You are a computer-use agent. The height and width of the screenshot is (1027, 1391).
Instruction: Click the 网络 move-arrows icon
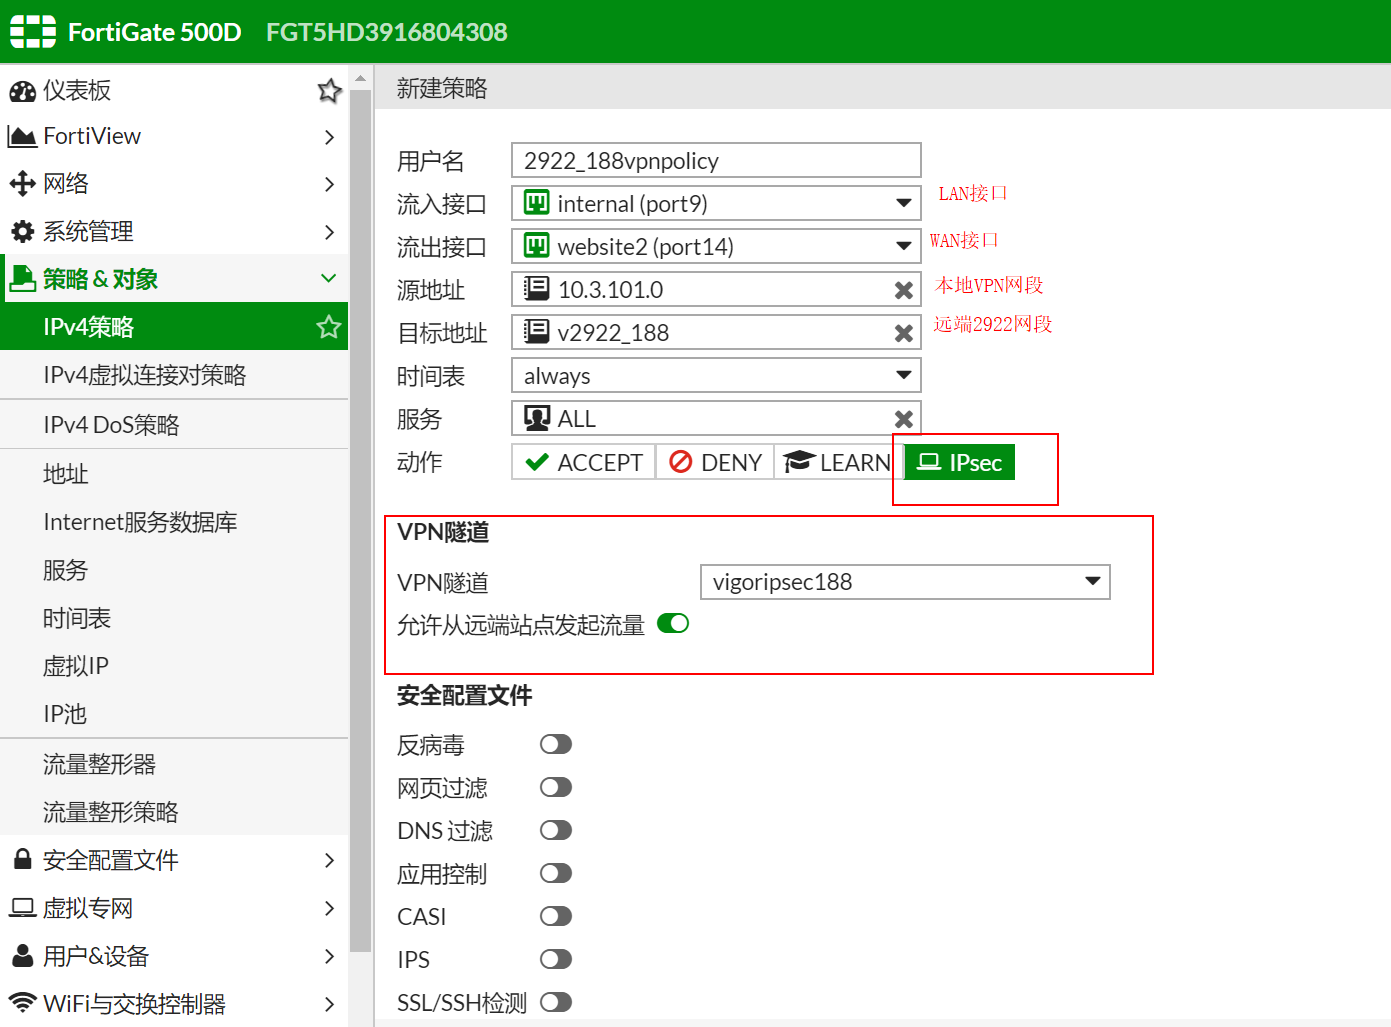[22, 183]
